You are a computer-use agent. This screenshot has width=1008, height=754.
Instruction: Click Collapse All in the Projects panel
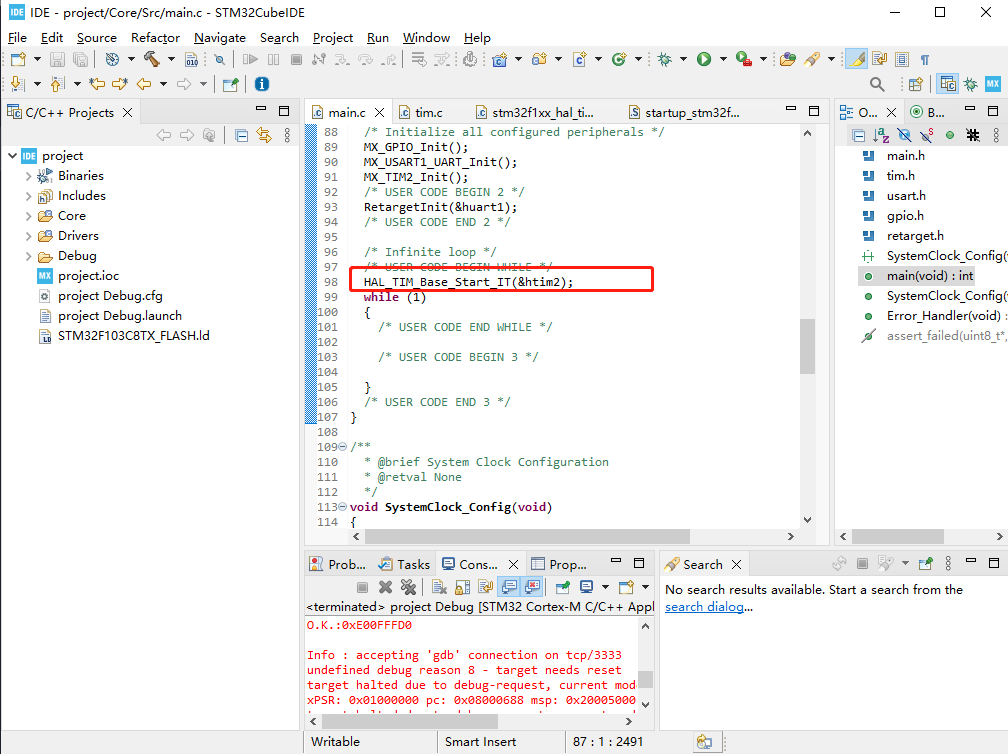pyautogui.click(x=241, y=135)
